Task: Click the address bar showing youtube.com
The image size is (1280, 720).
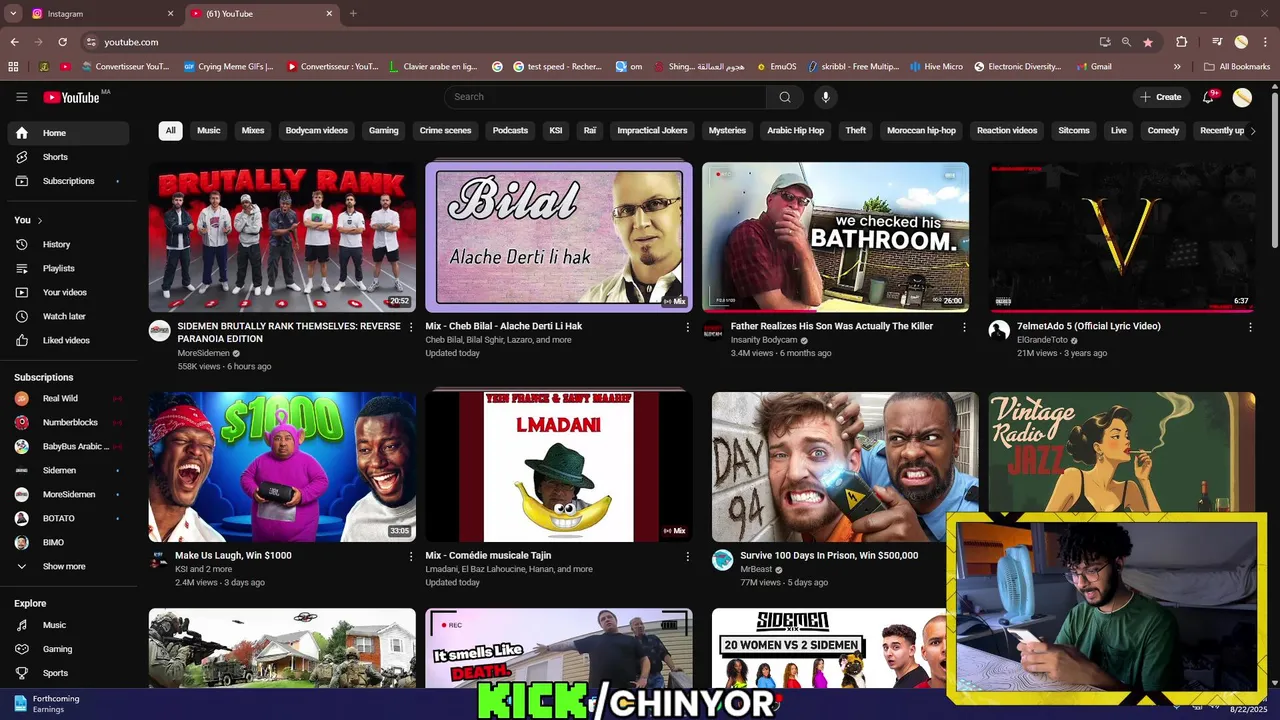Action: point(590,42)
